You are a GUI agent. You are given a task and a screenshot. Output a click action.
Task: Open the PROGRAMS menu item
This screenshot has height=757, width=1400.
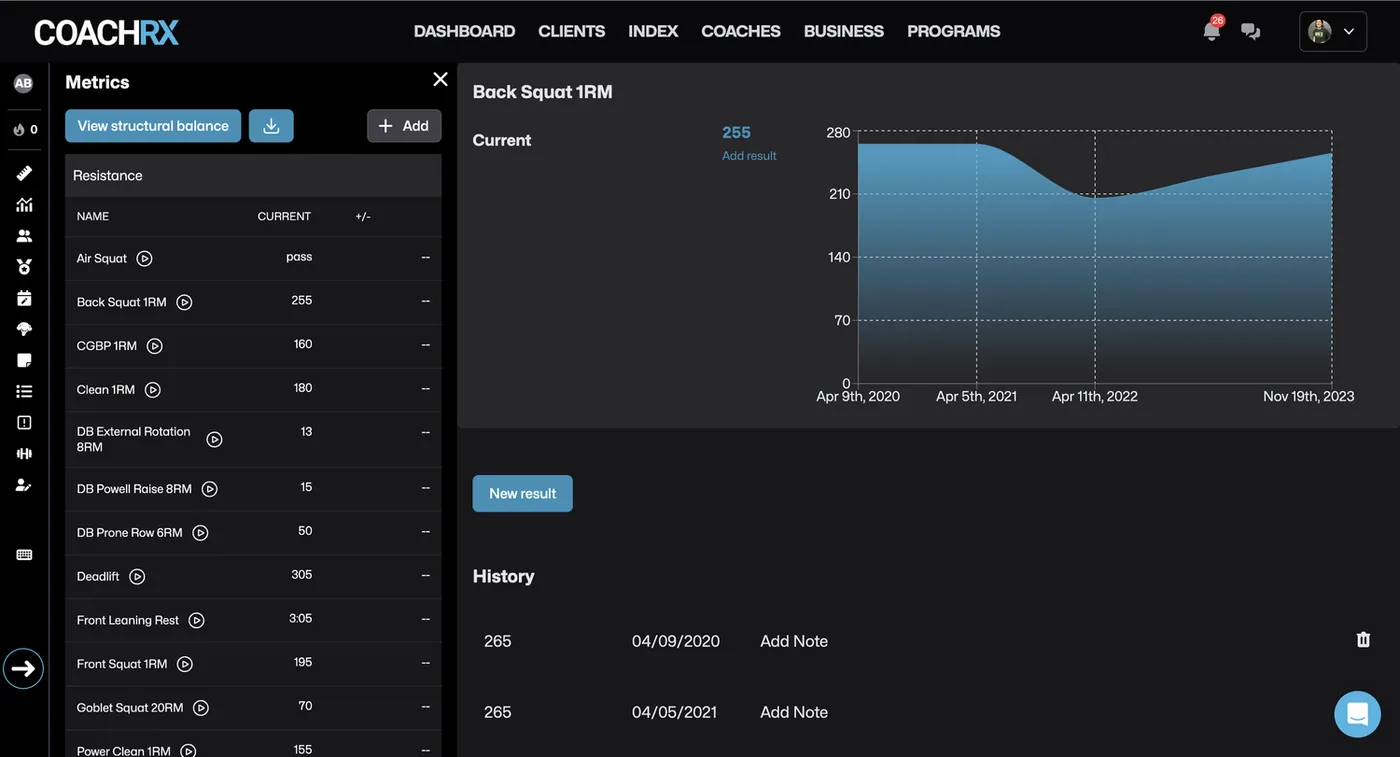point(954,31)
